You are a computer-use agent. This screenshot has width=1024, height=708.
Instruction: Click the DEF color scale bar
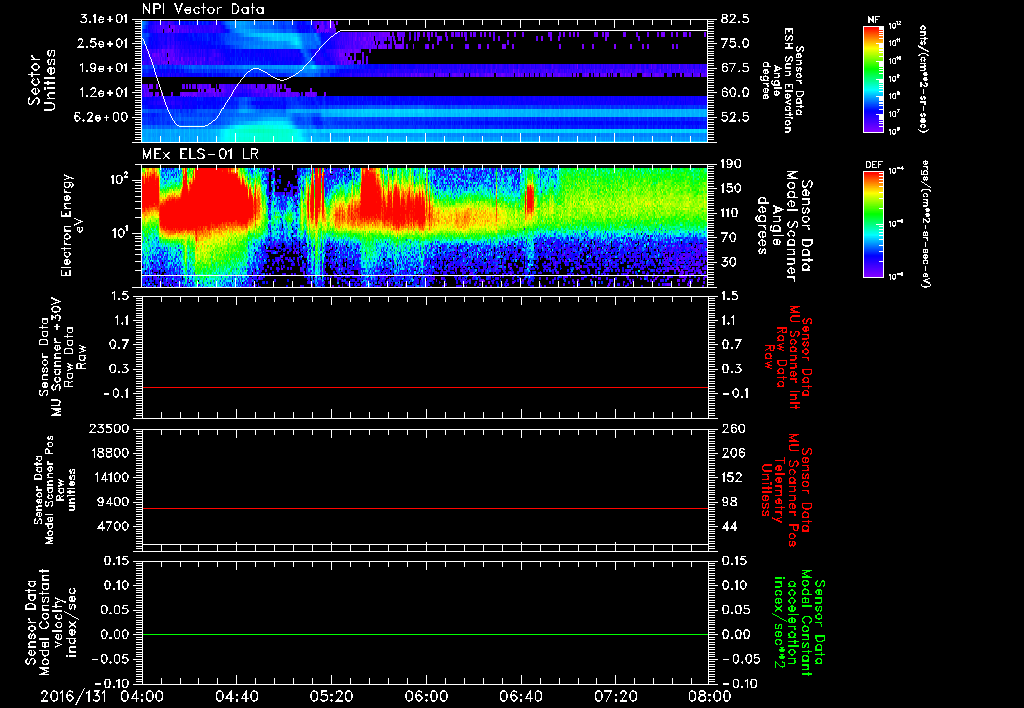coord(873,224)
